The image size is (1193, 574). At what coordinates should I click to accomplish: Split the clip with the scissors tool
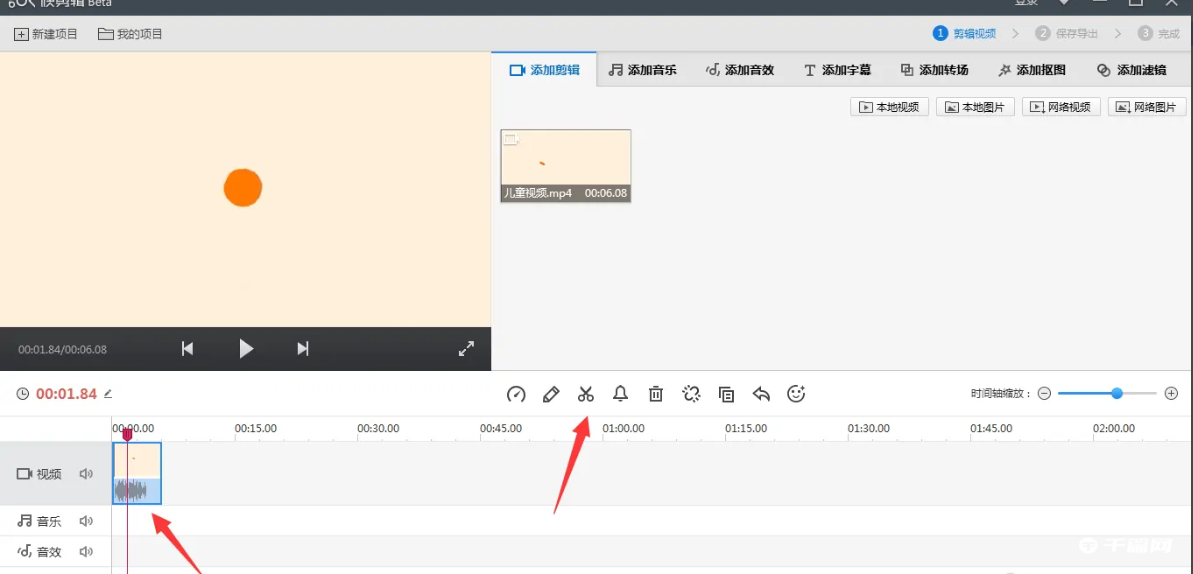pyautogui.click(x=585, y=394)
